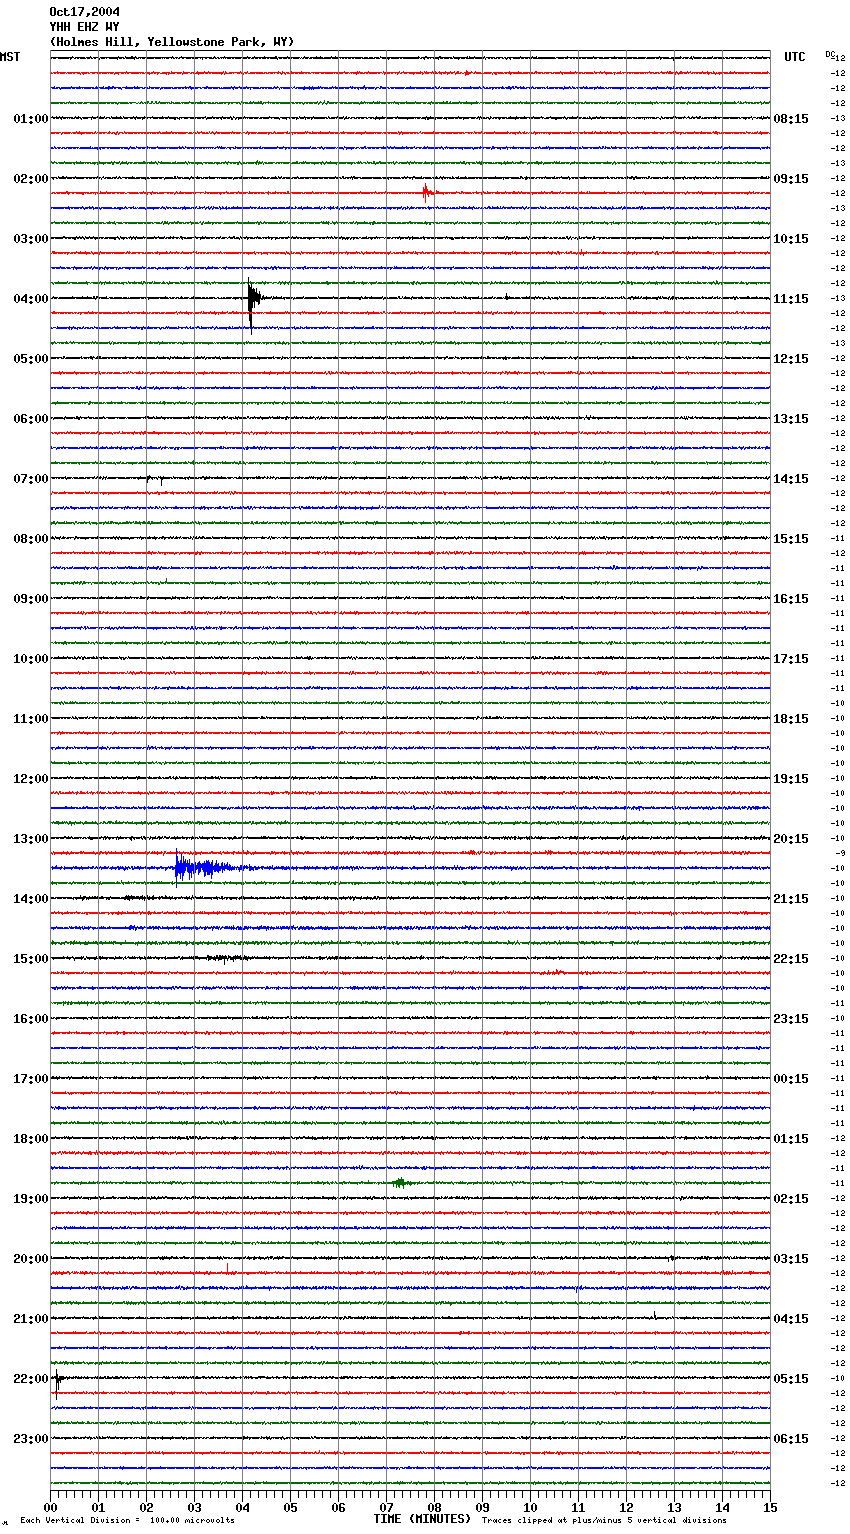Click minute tick label "15" on x-axis

tap(770, 1507)
